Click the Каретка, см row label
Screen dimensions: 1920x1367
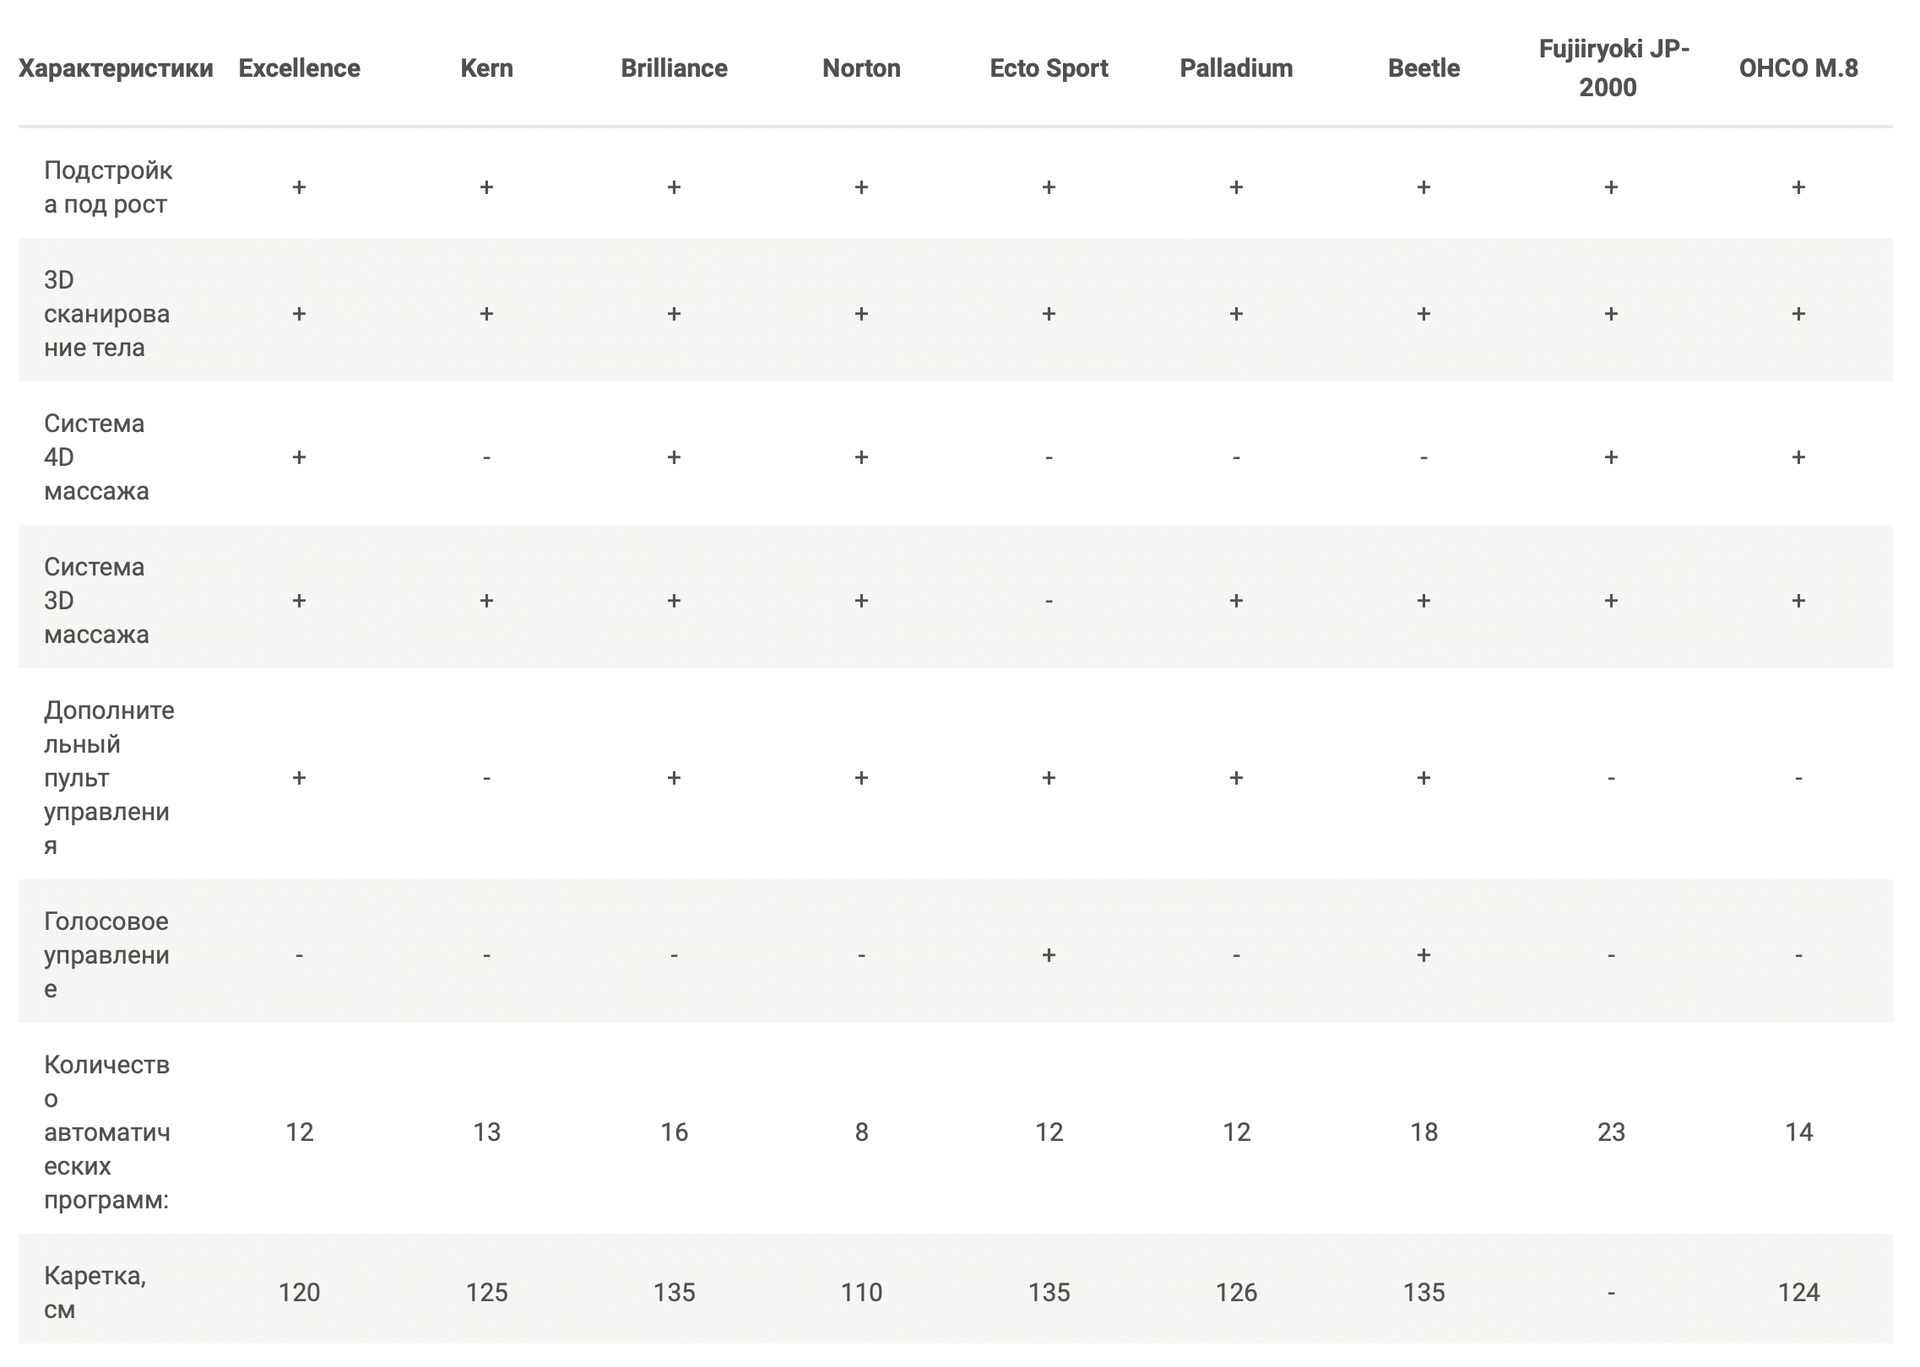click(95, 1292)
